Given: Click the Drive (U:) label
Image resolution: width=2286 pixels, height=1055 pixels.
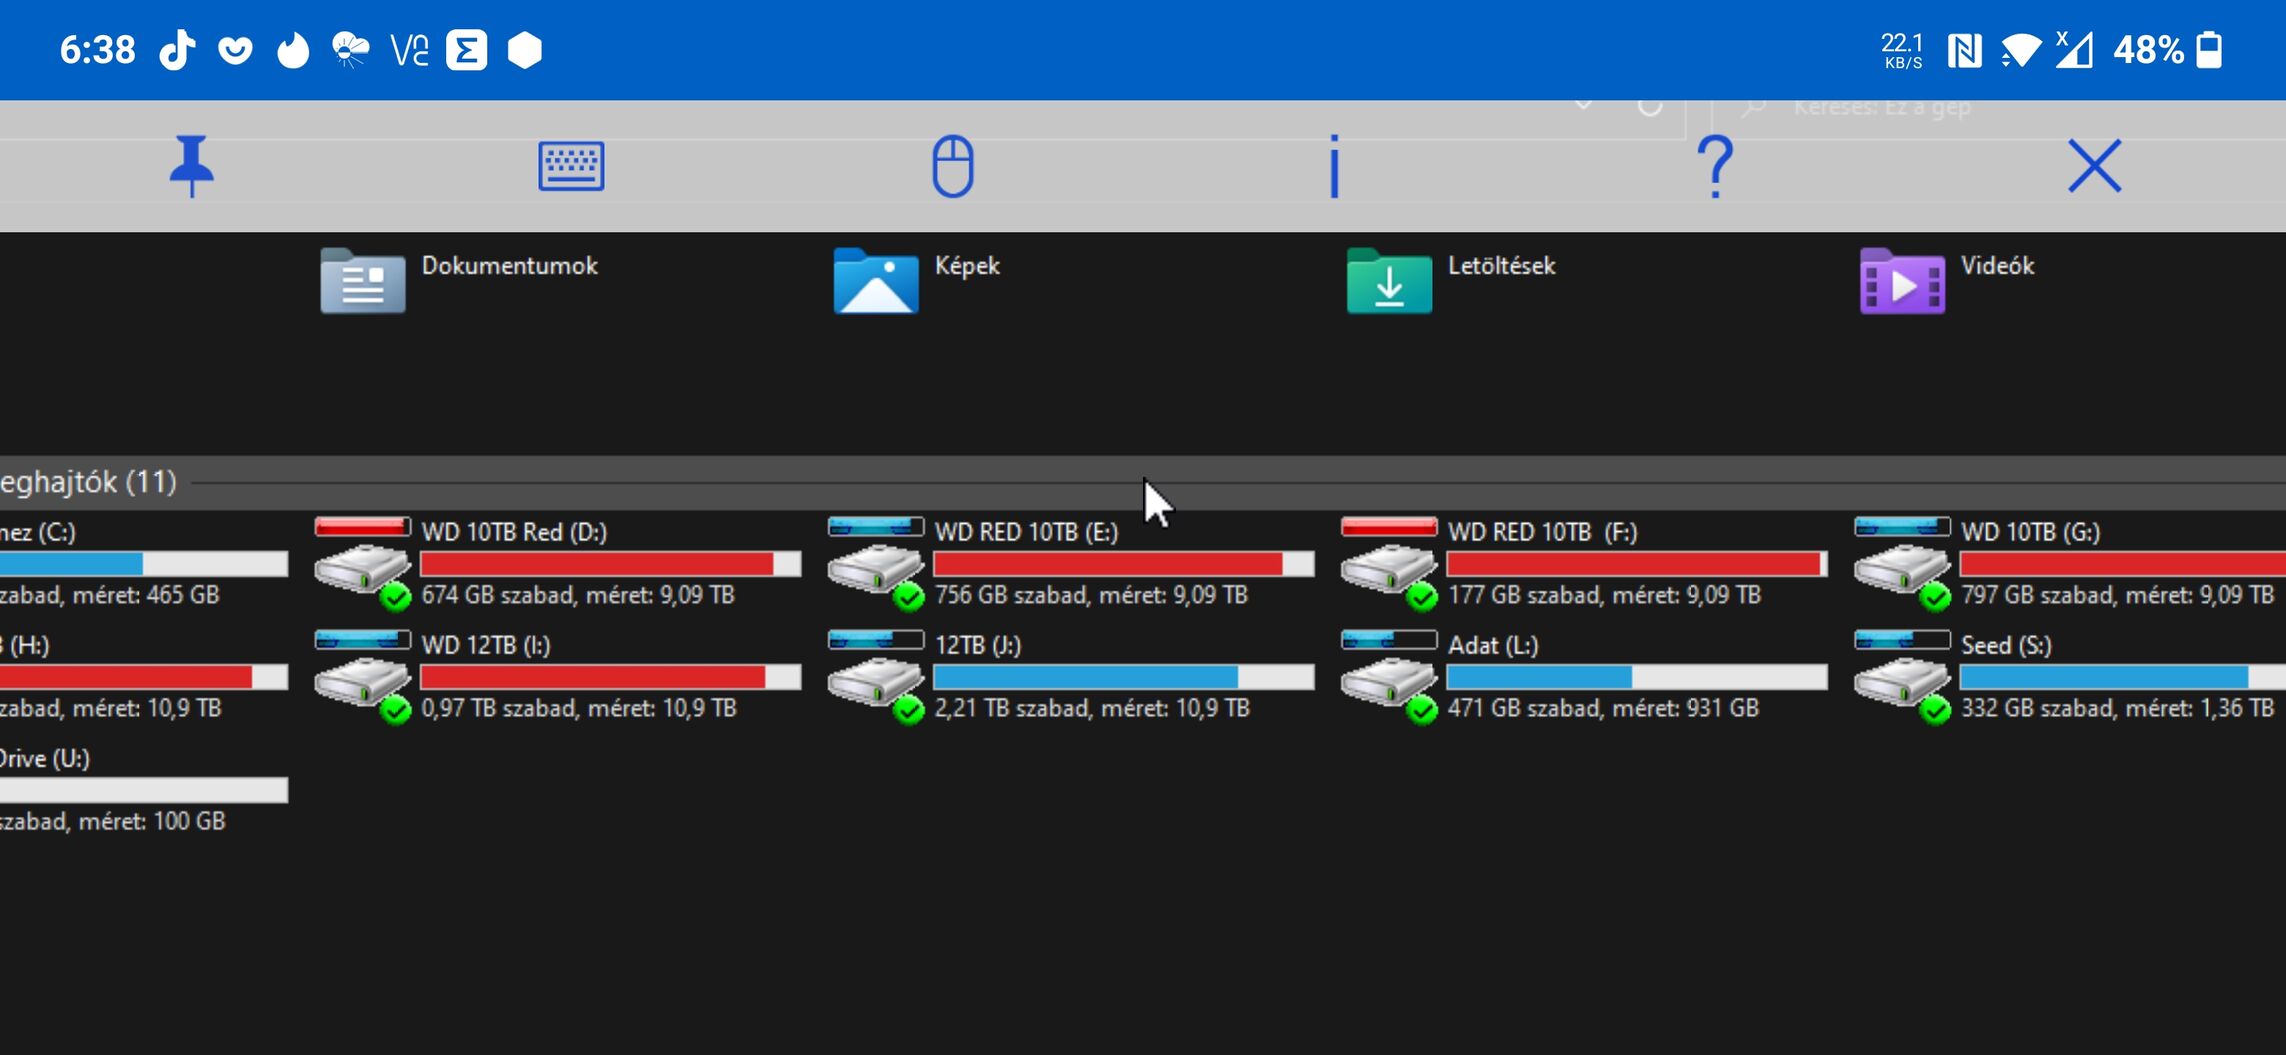Looking at the screenshot, I should tap(45, 758).
